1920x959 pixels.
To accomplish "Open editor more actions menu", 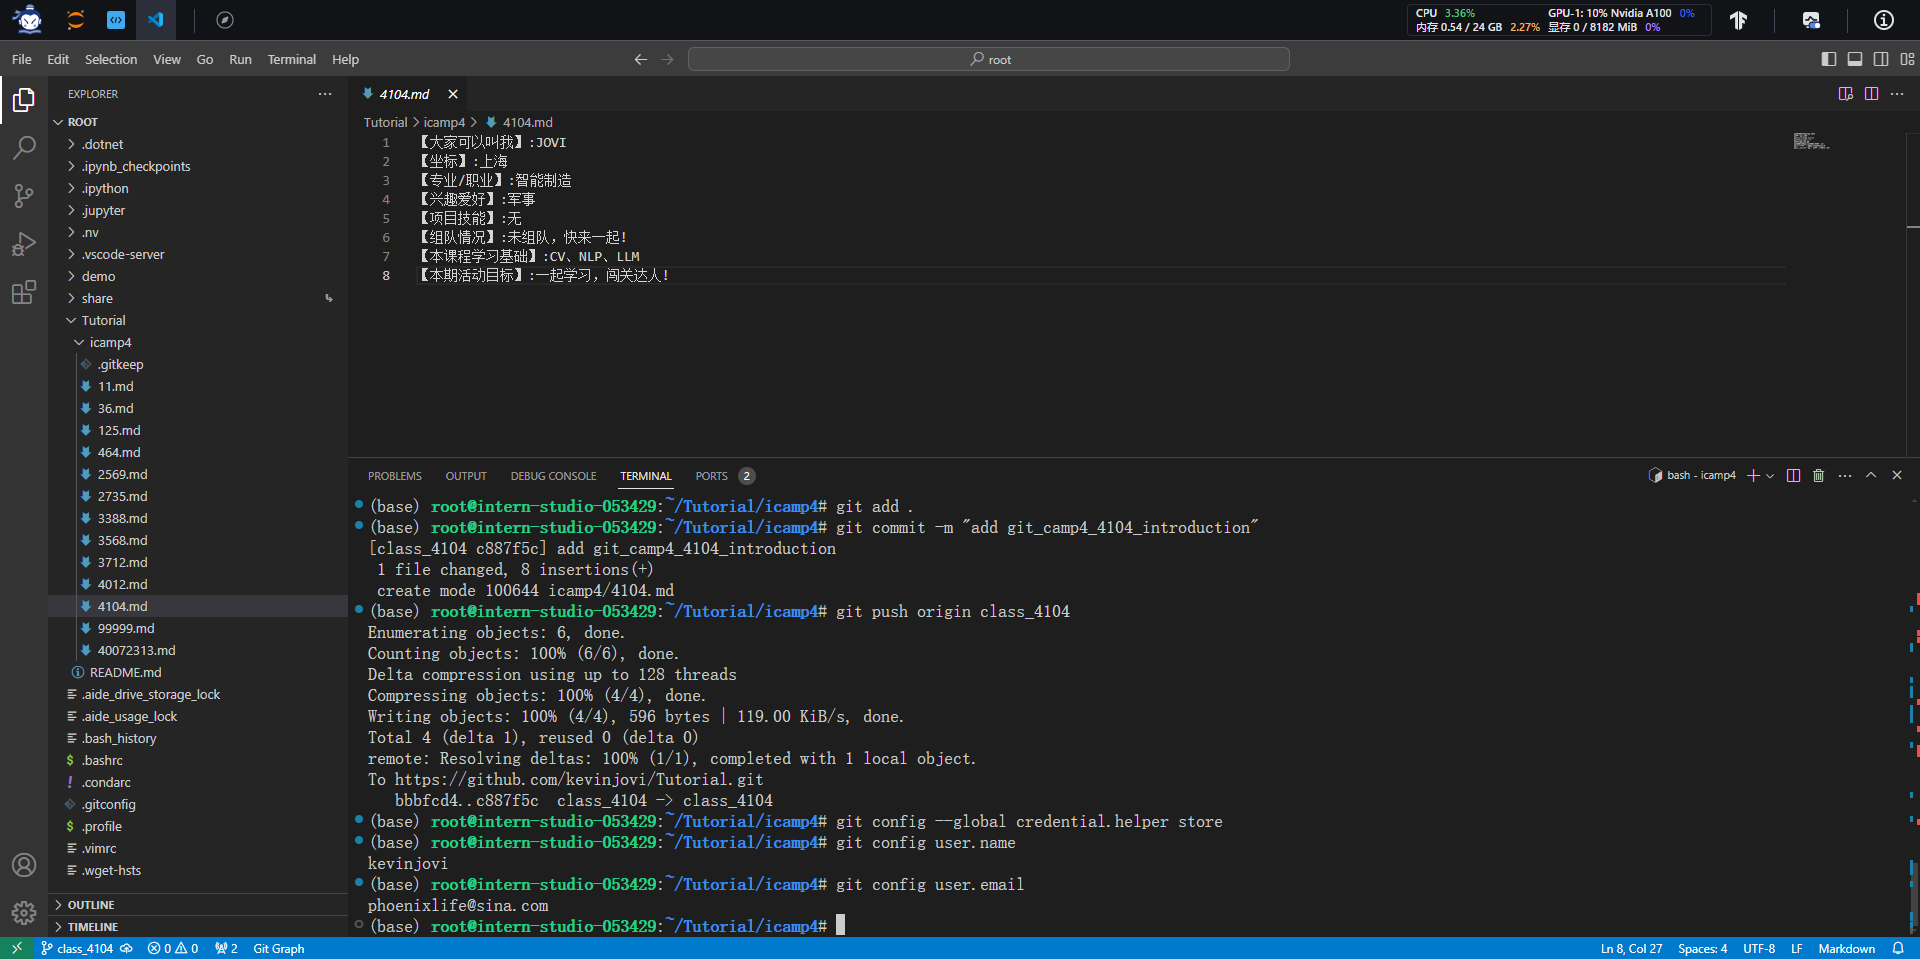I will [1897, 94].
